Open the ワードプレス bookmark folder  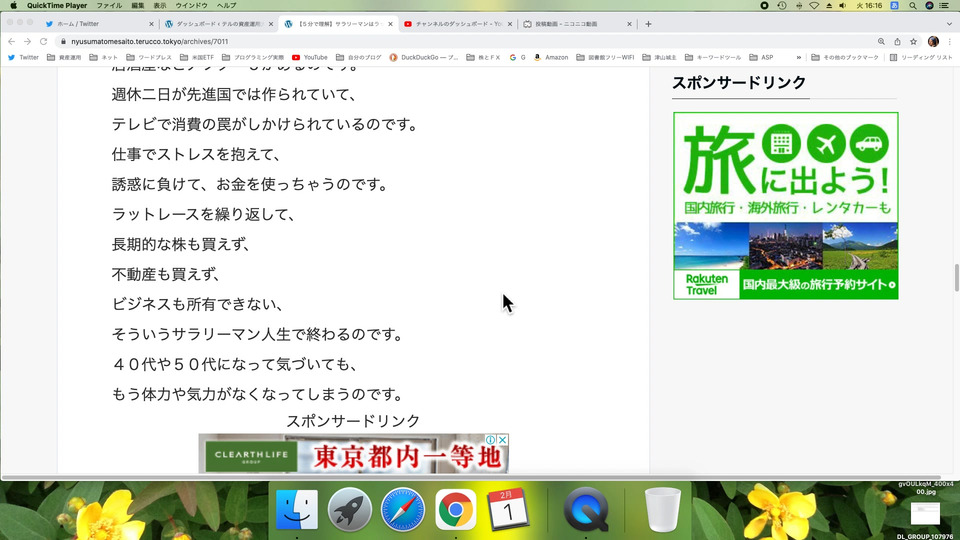(147, 58)
